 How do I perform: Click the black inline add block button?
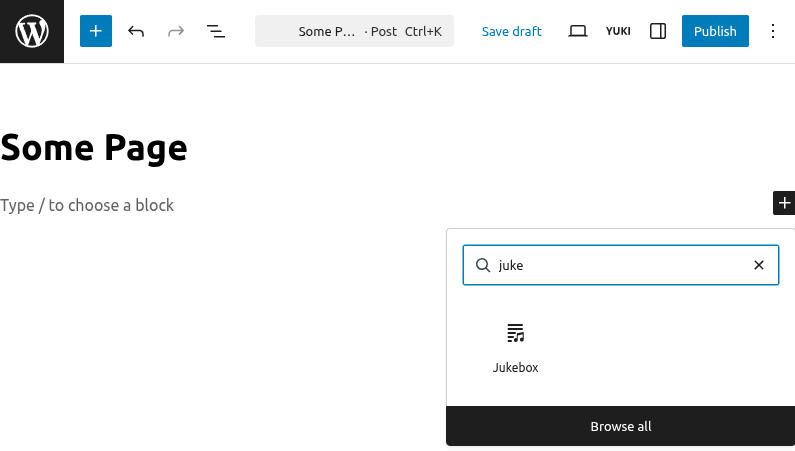pyautogui.click(x=784, y=203)
